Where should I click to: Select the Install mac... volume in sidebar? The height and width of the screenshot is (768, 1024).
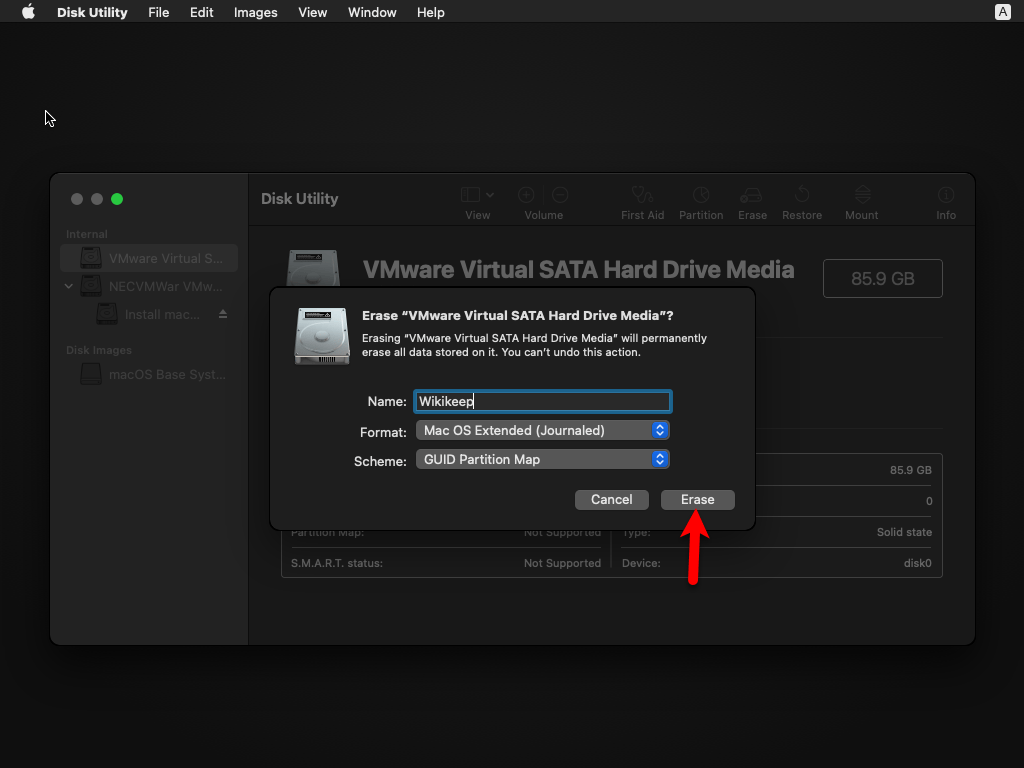pos(149,314)
